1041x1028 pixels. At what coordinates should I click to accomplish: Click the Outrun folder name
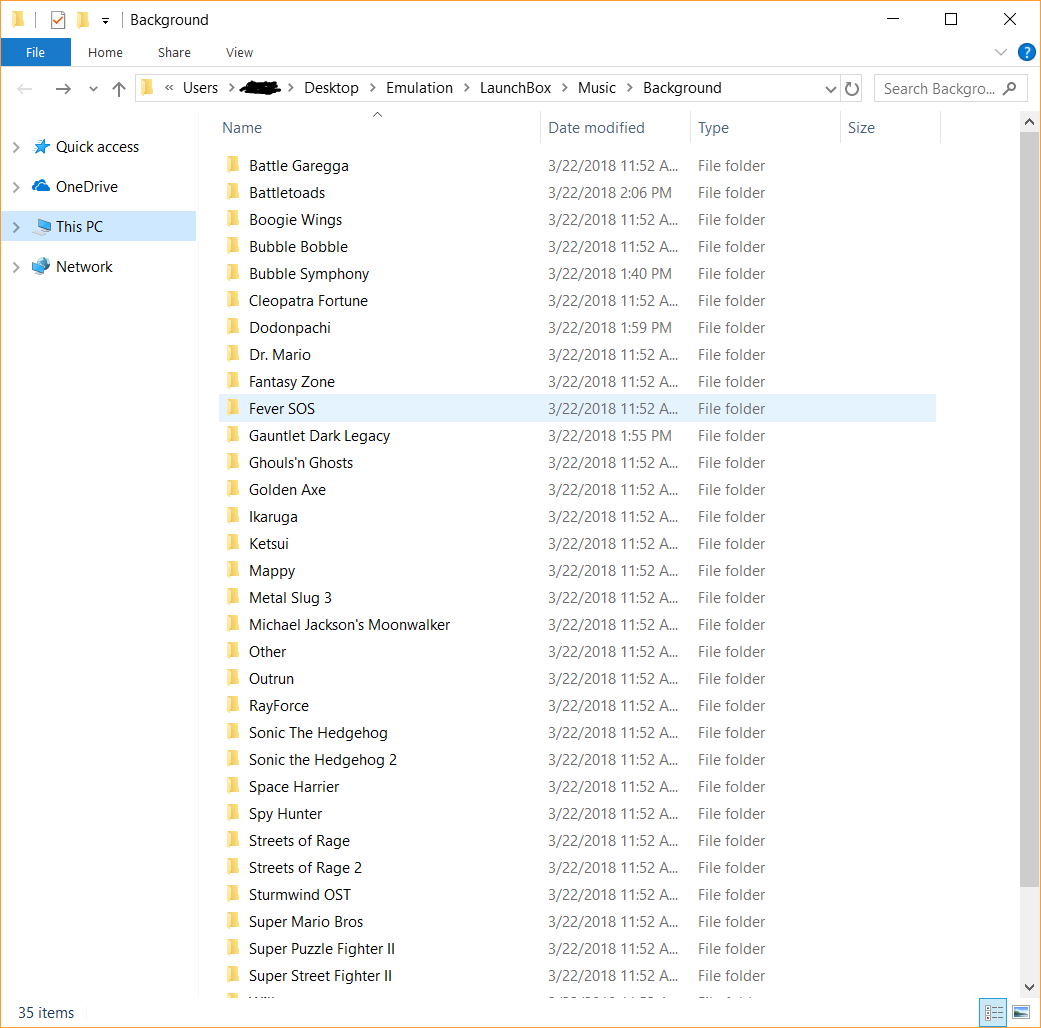[x=271, y=679]
